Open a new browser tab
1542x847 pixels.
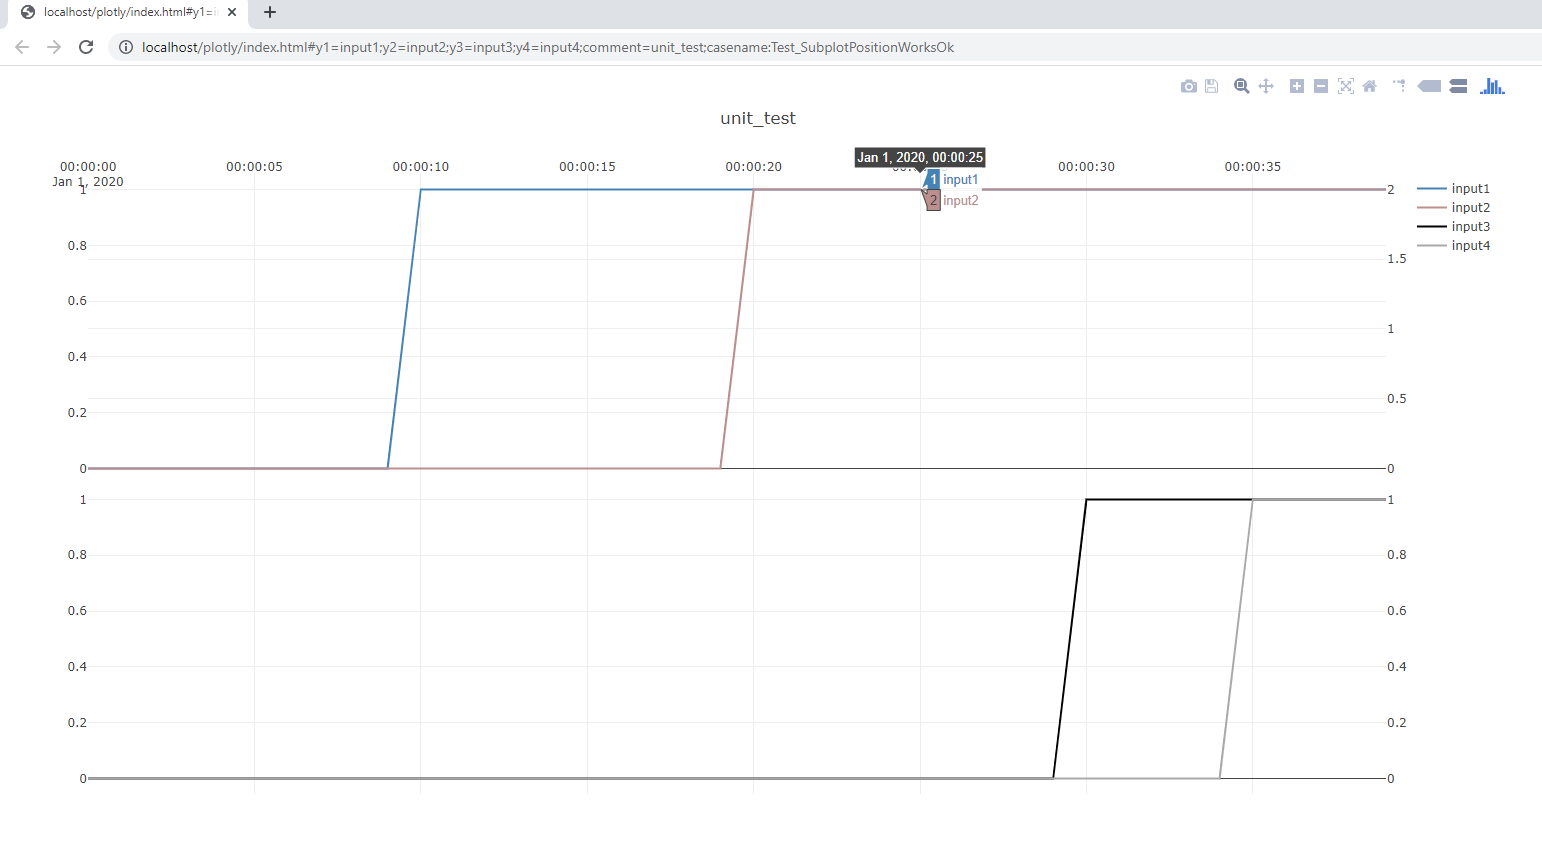point(269,13)
